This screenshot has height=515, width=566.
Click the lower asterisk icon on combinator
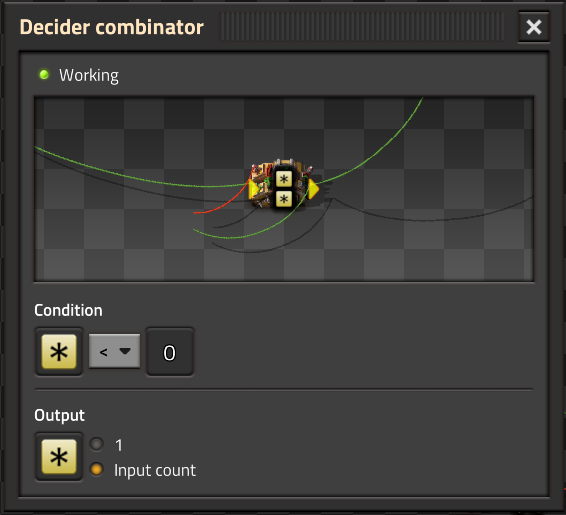point(284,199)
